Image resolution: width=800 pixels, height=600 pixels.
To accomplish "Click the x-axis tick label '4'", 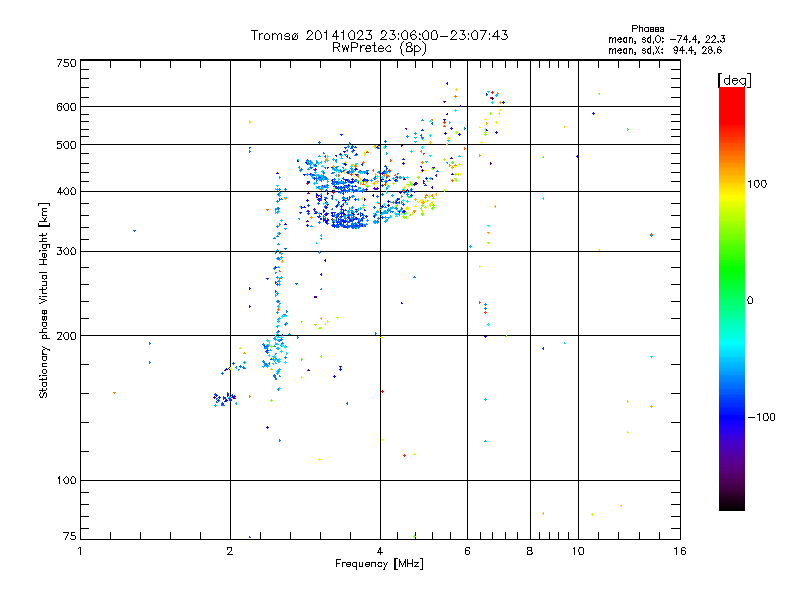I will (x=380, y=551).
